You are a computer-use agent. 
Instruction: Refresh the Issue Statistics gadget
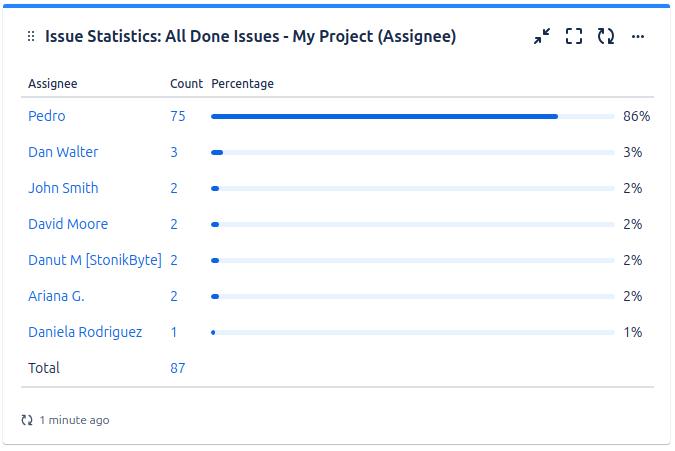tap(606, 36)
